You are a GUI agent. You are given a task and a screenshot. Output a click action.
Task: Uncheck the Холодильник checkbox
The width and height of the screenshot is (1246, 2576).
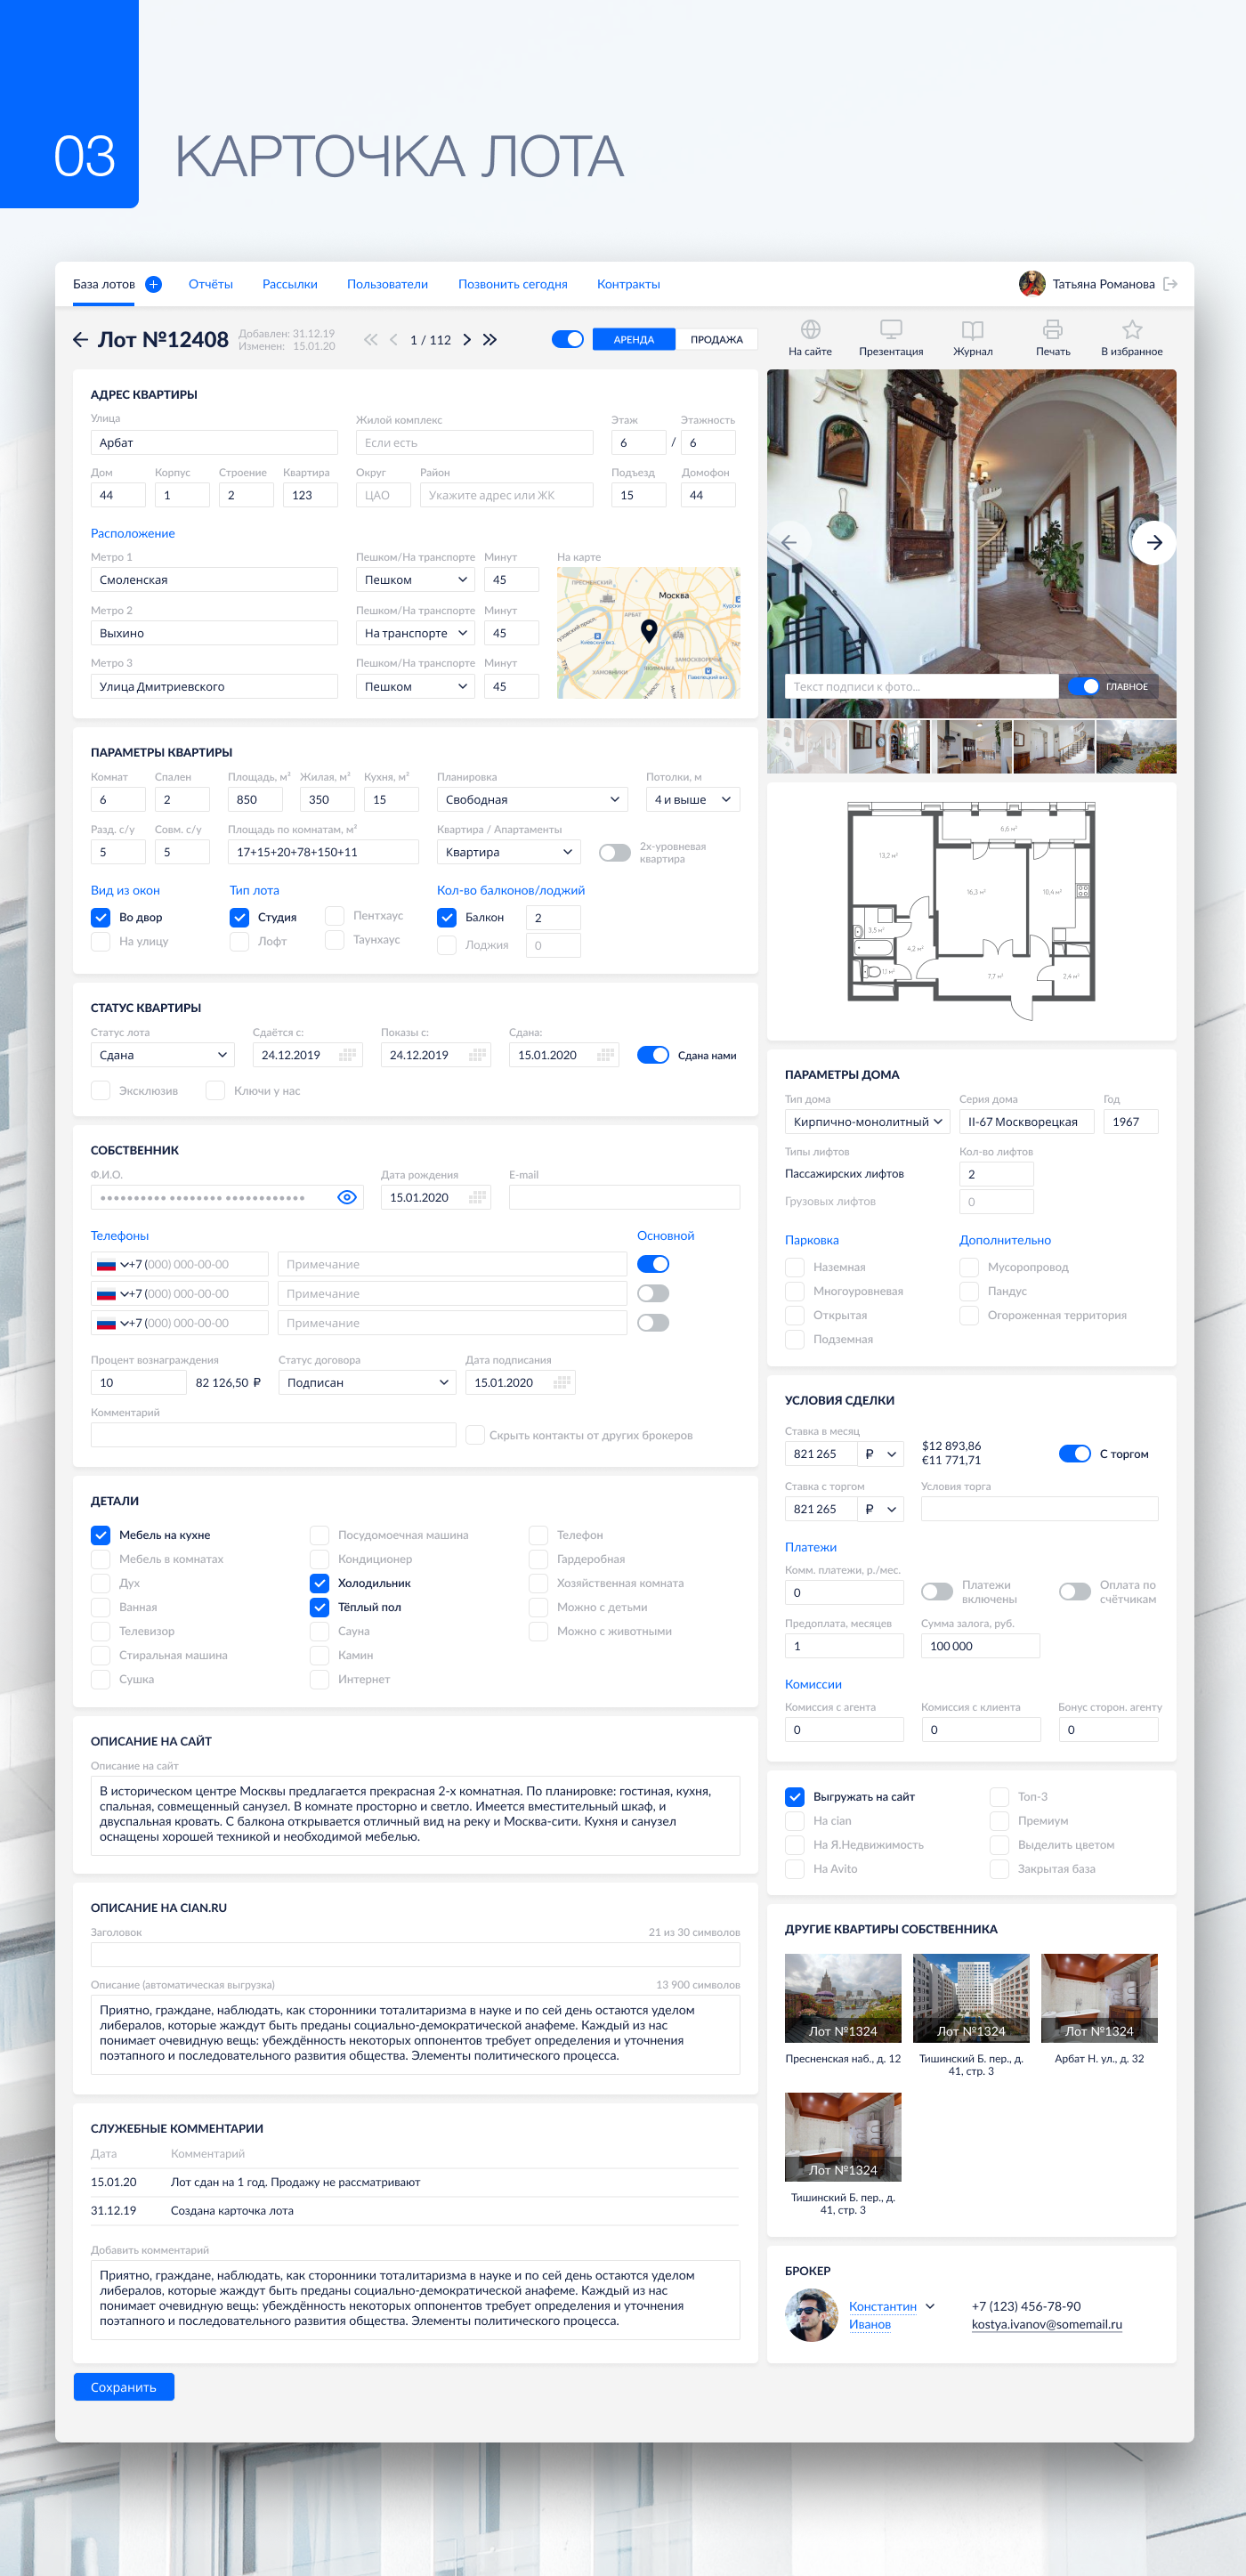[x=320, y=1583]
